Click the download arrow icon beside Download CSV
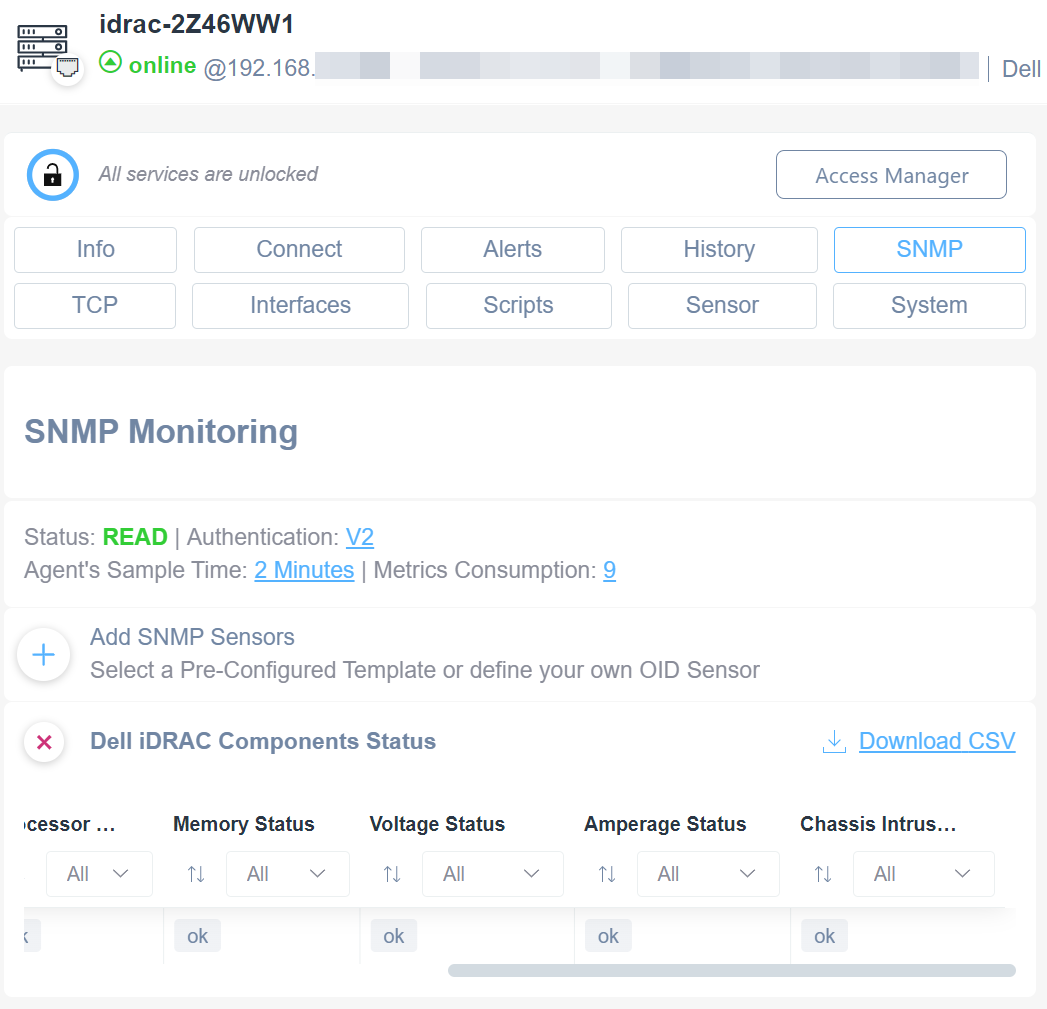This screenshot has width=1047, height=1009. [834, 741]
